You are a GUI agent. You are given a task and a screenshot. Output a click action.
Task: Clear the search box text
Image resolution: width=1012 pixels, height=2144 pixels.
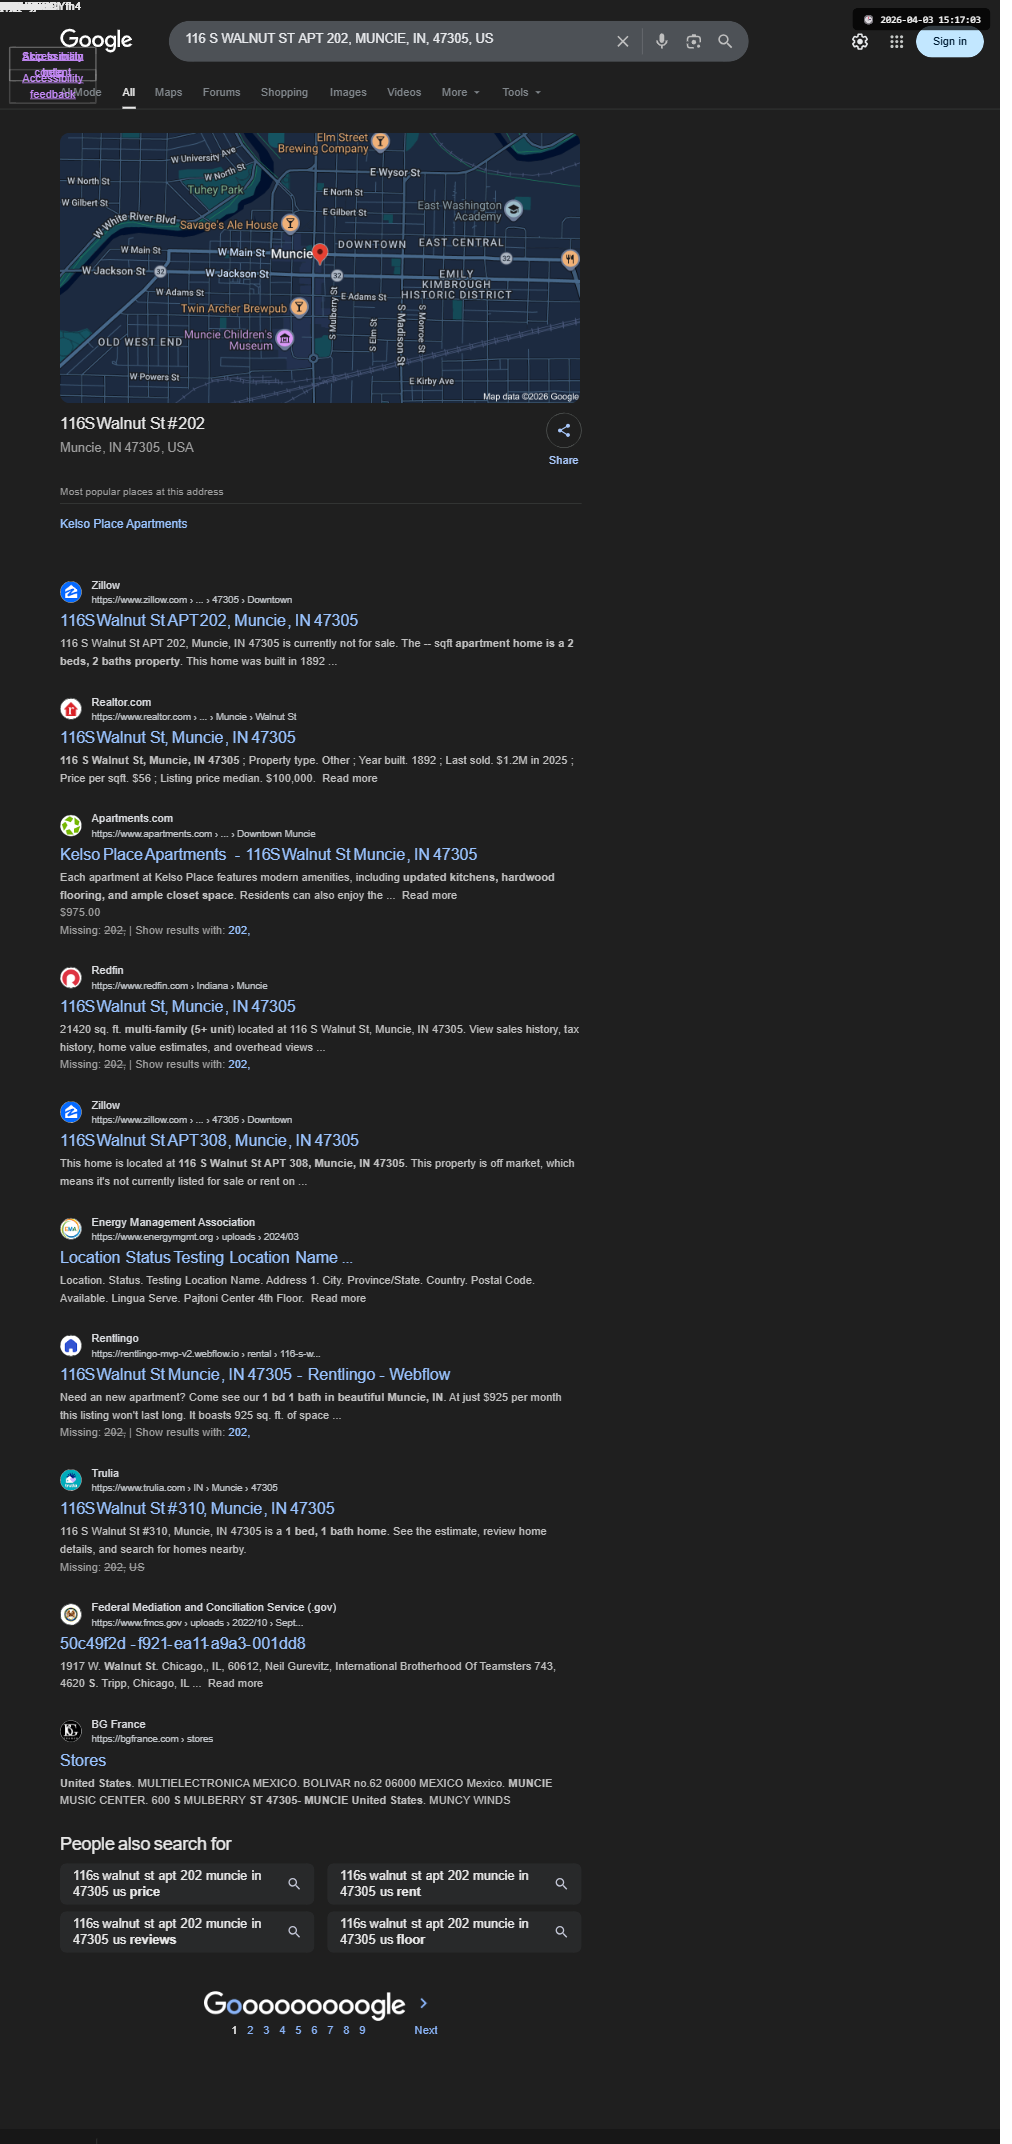point(622,41)
